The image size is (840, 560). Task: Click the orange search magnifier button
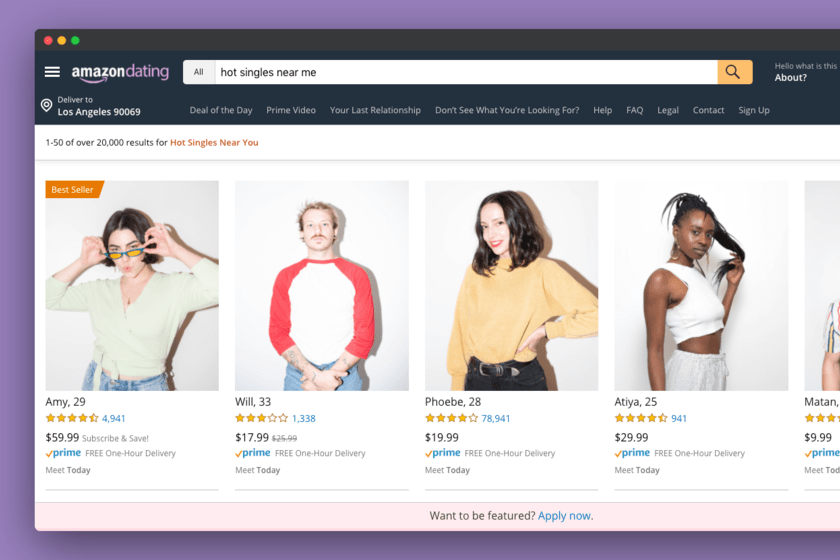[x=734, y=72]
